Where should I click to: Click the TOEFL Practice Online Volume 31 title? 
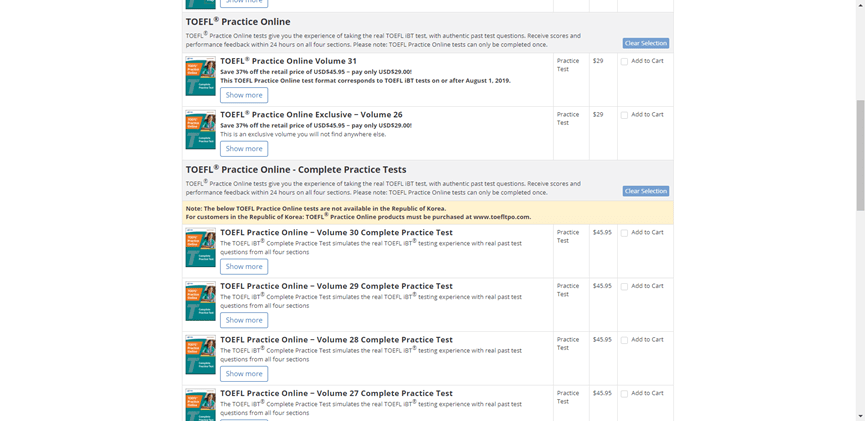pos(289,61)
